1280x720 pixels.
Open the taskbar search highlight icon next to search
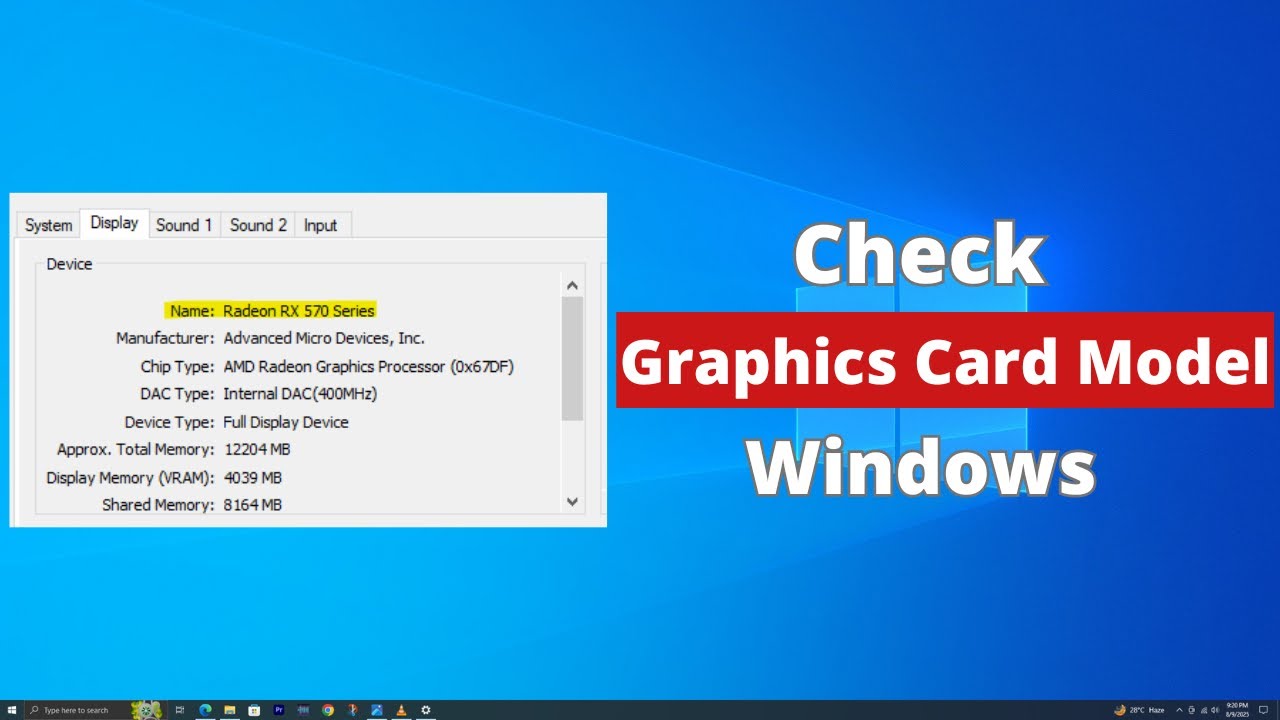(146, 710)
